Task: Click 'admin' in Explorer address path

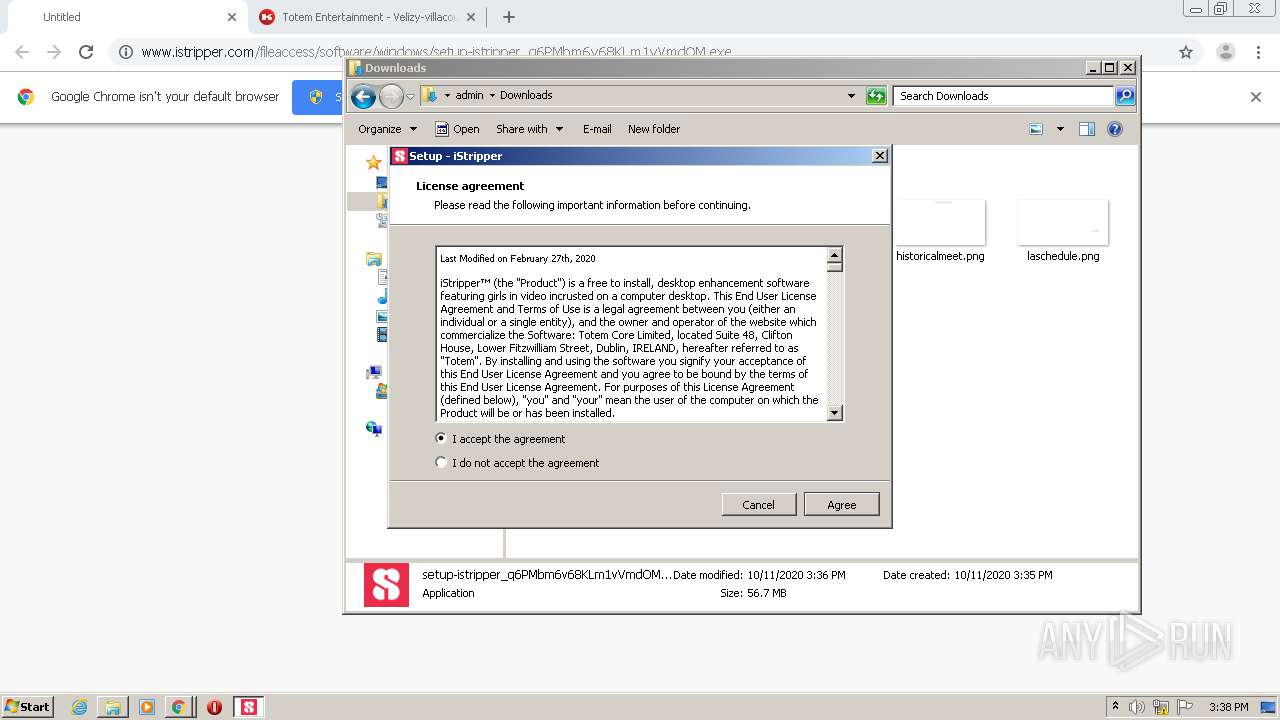Action: pyautogui.click(x=469, y=96)
